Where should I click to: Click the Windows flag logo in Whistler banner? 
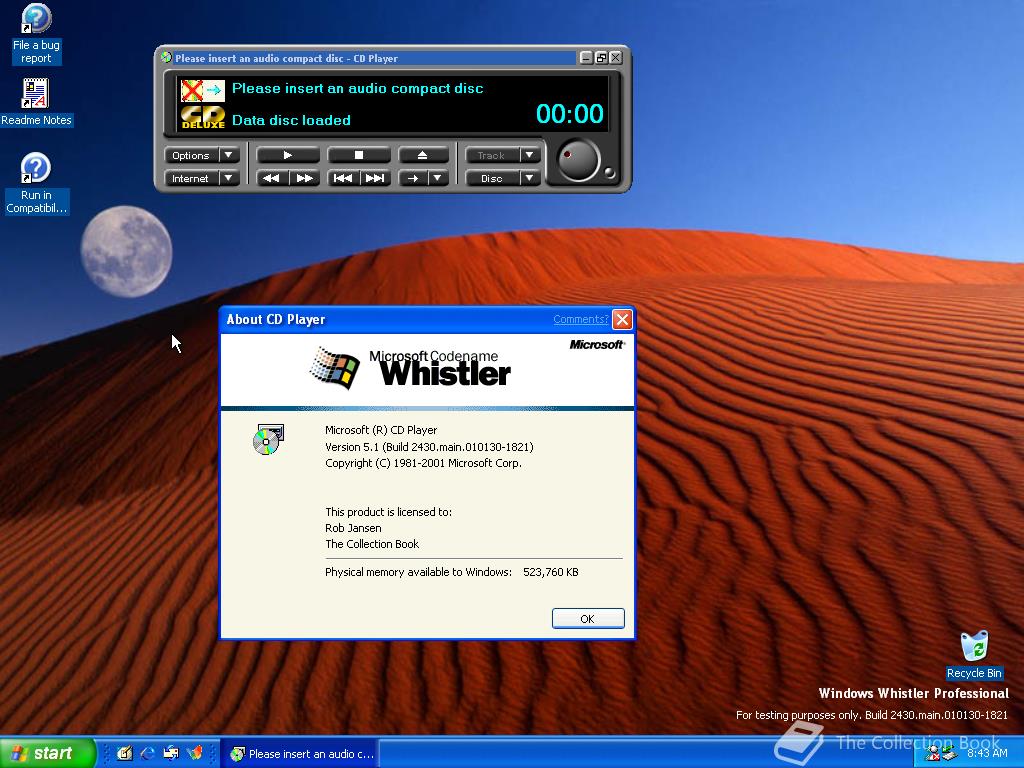pyautogui.click(x=335, y=369)
